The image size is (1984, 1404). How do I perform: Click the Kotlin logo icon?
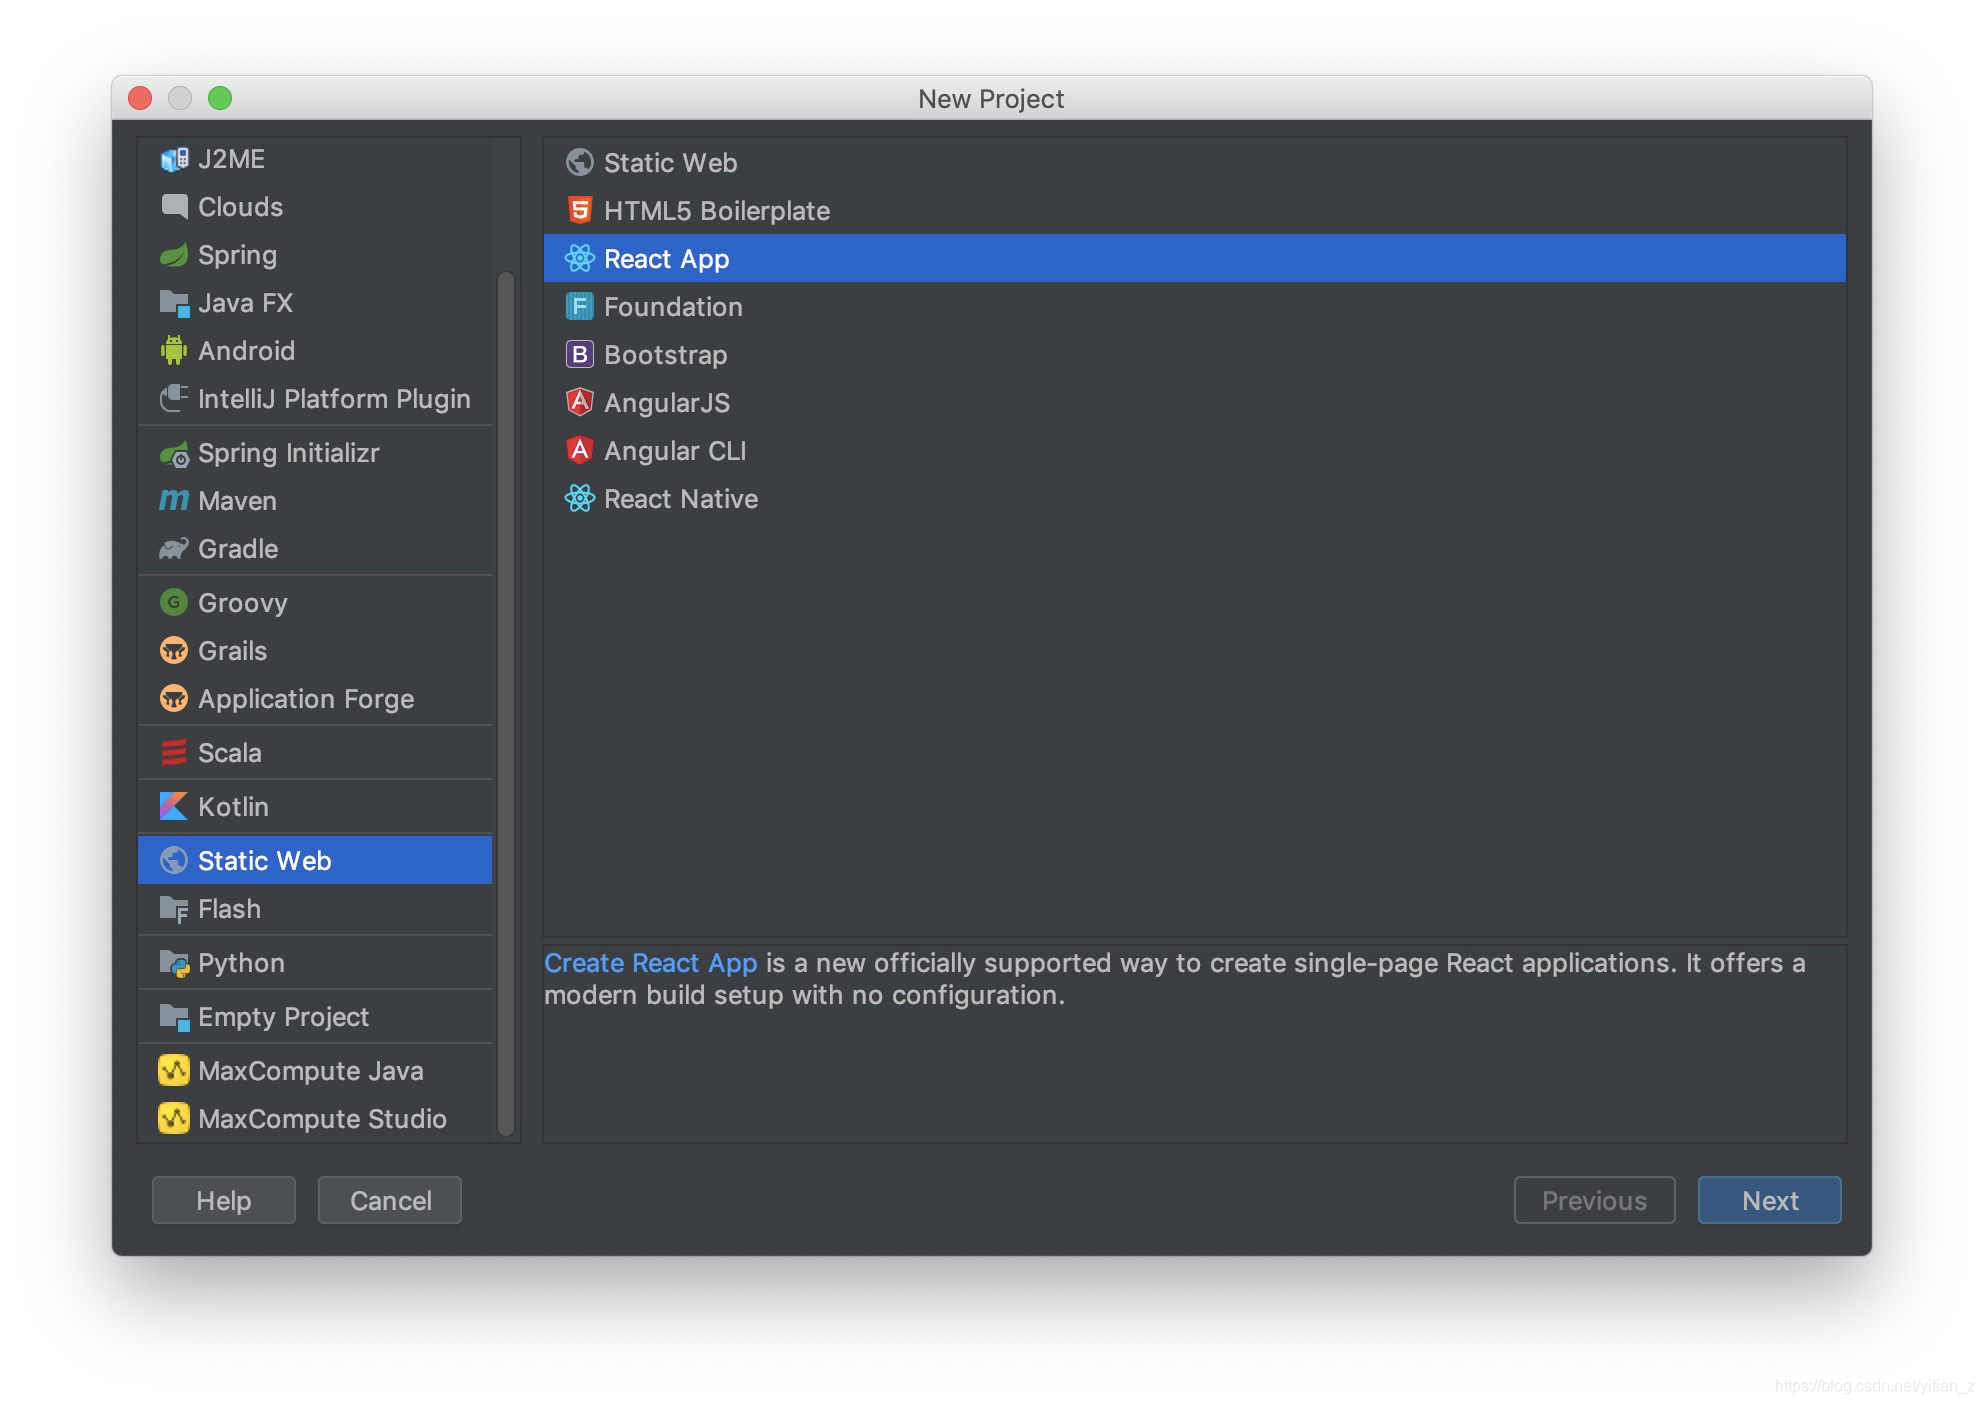pyautogui.click(x=173, y=806)
